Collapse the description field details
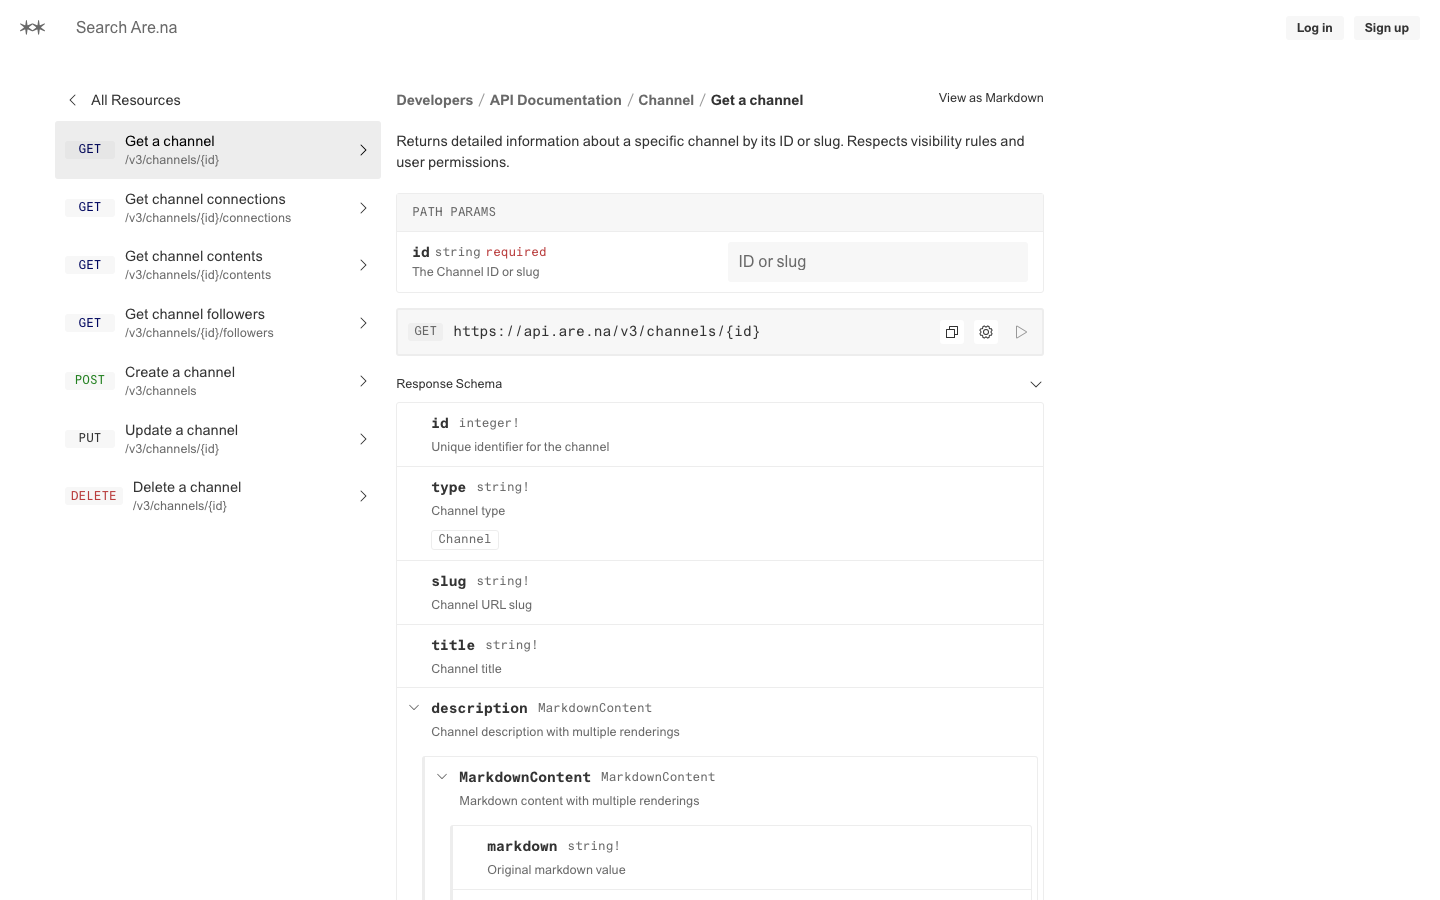The height and width of the screenshot is (900, 1440). 414,708
